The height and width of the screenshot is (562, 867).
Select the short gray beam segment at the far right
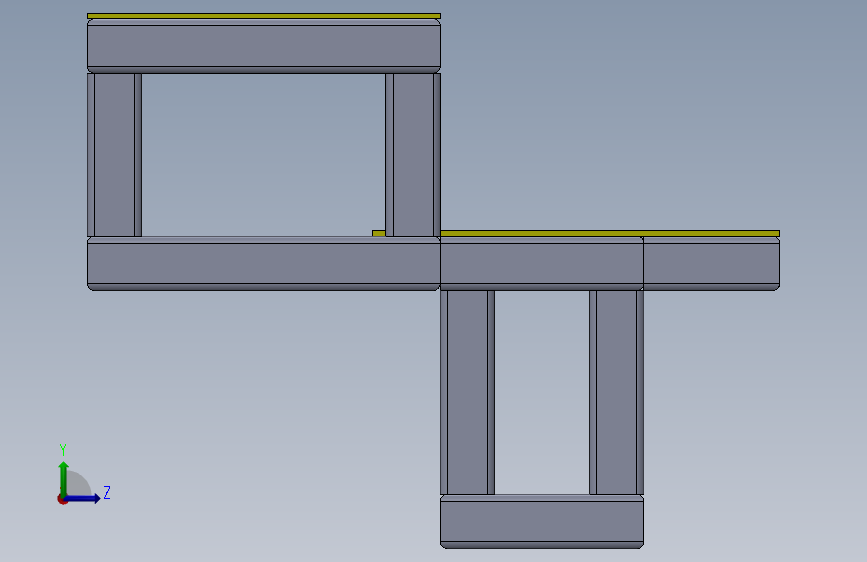(x=712, y=263)
